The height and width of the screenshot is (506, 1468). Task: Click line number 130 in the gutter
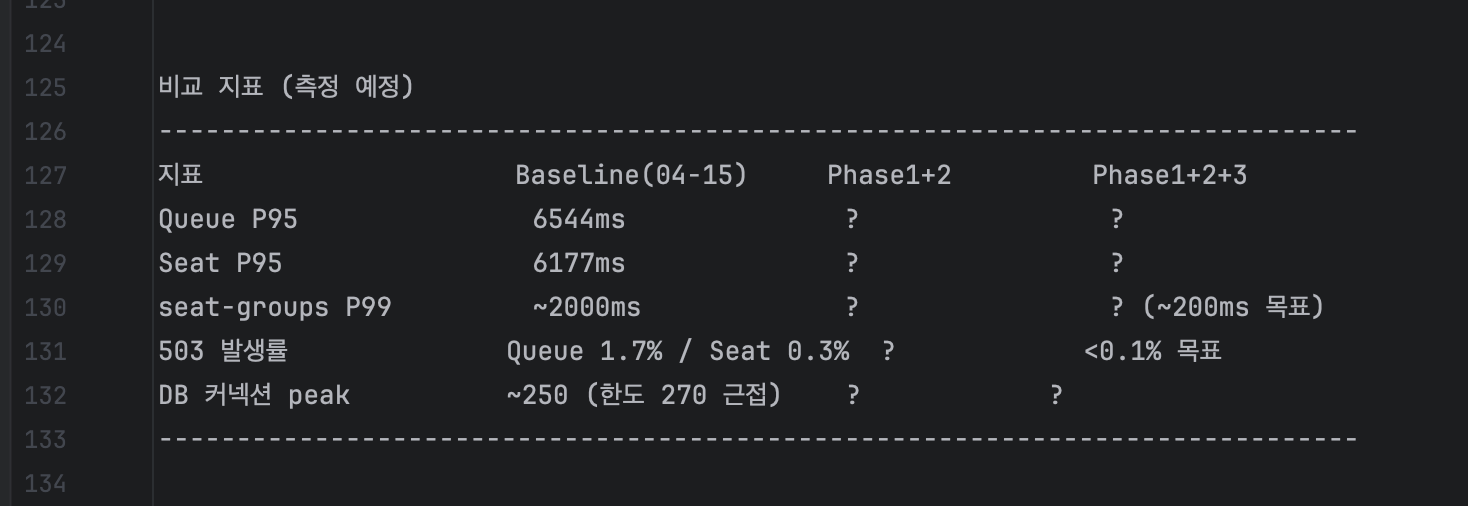(45, 308)
